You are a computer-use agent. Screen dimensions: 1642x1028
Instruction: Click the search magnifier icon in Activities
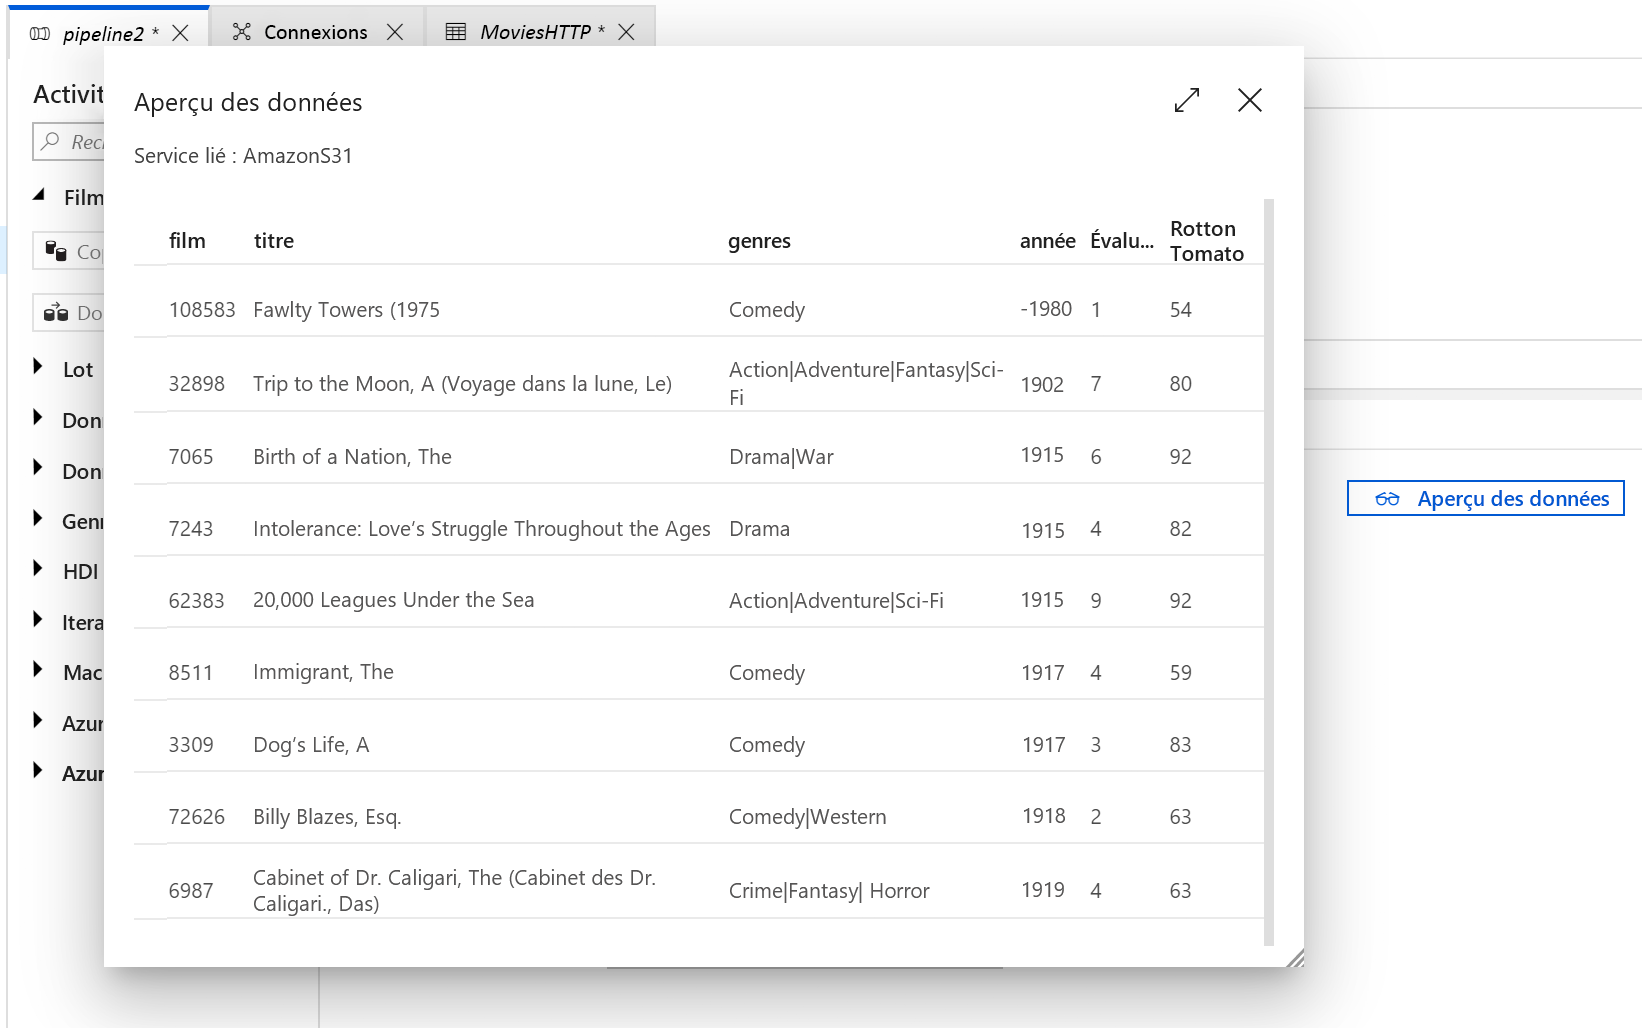pos(50,141)
